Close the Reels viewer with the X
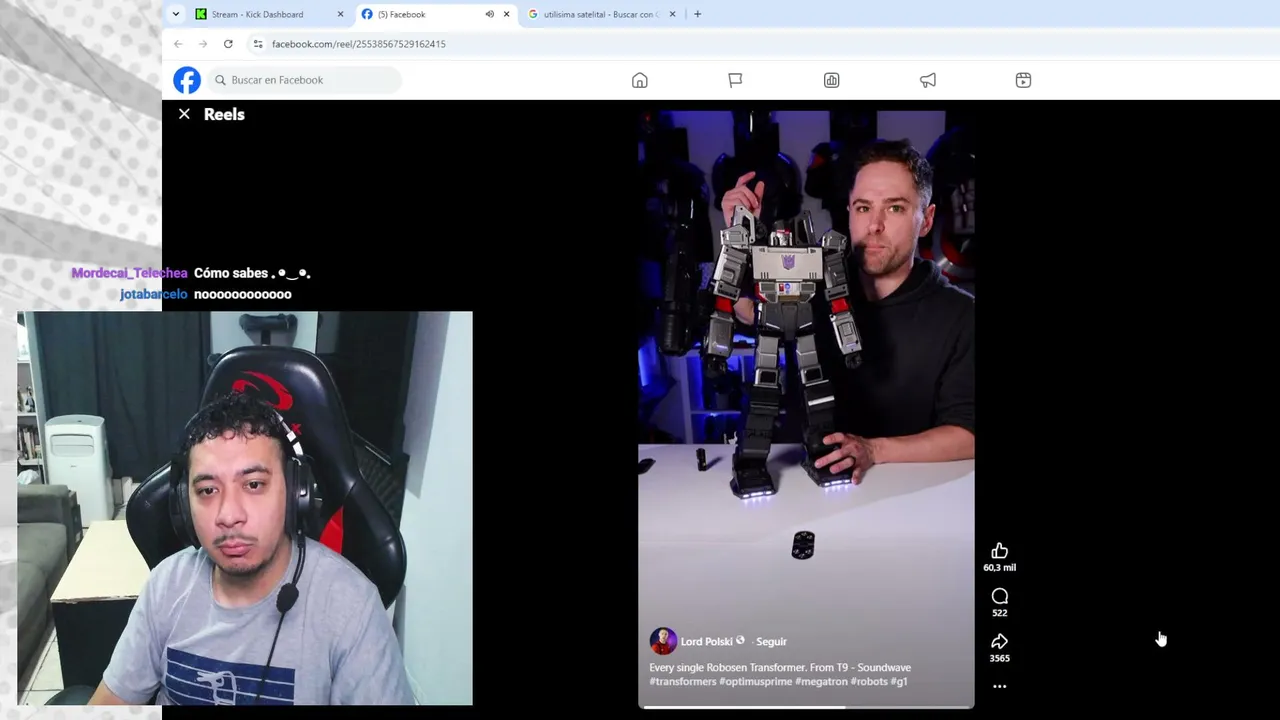1280x720 pixels. [184, 114]
